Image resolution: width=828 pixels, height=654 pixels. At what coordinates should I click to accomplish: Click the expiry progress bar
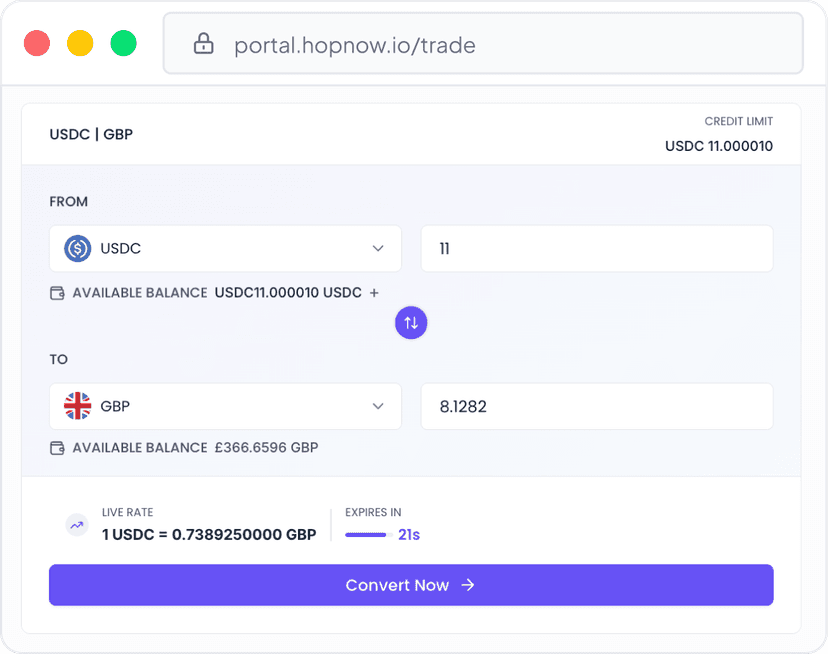tap(366, 535)
